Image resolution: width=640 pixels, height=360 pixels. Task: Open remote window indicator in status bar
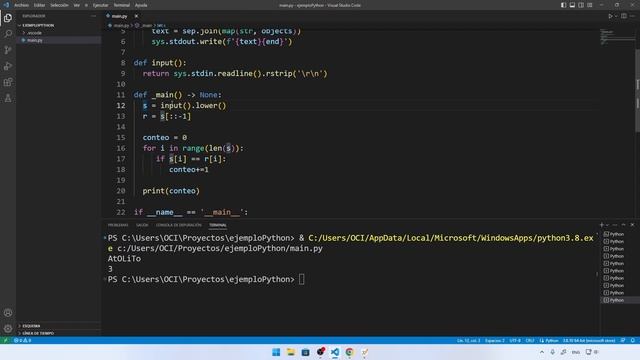click(x=5, y=340)
